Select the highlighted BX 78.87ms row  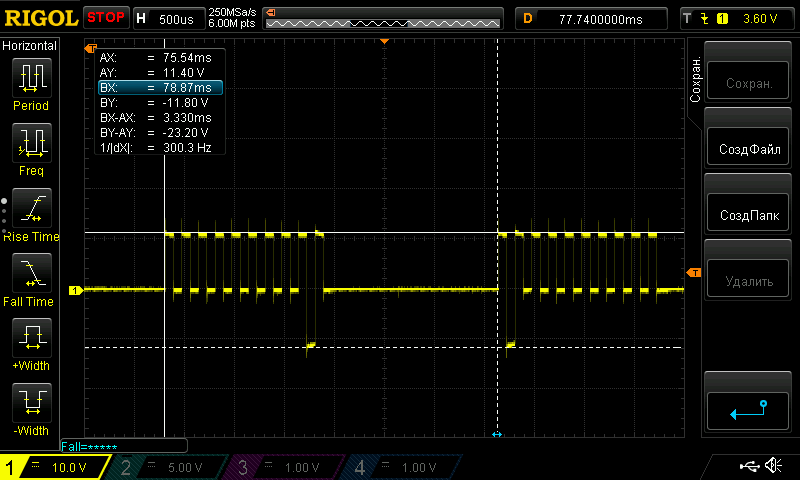tap(161, 88)
